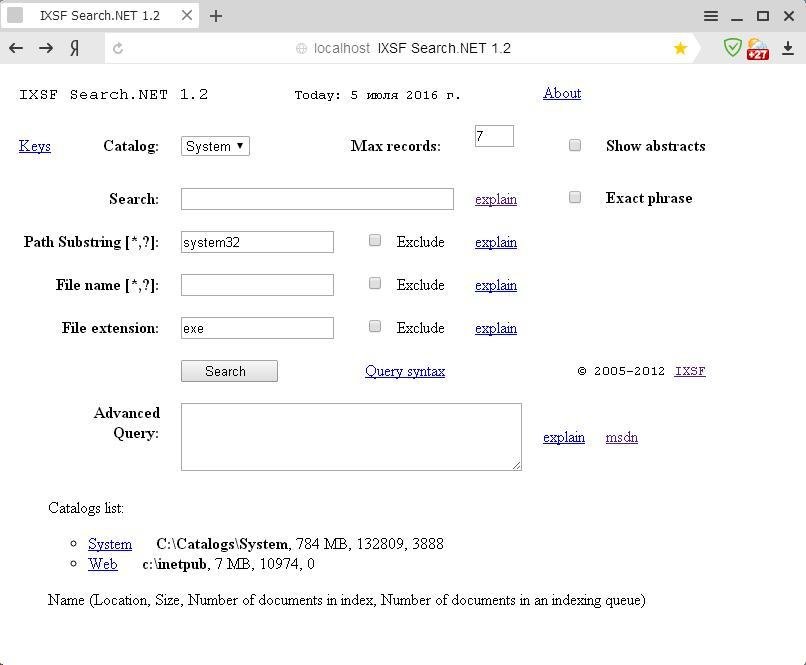Click the back navigation arrow
Screen dimensions: 806x665
[x=17, y=47]
